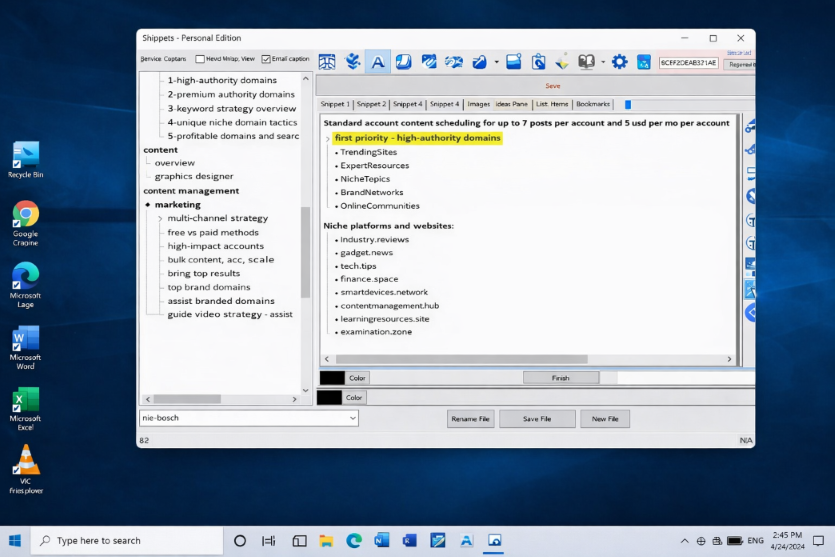835x557 pixels.
Task: Open the List Items tab
Action: (552, 104)
